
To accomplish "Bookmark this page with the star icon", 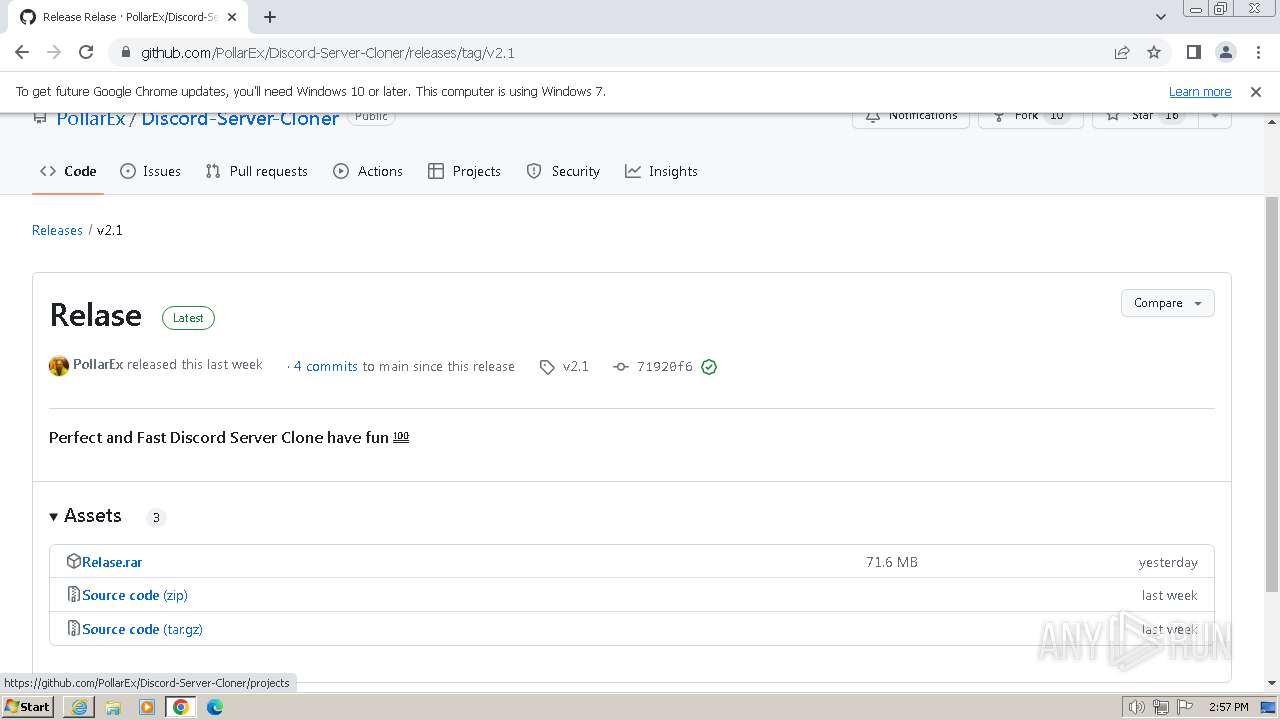I will point(1154,52).
